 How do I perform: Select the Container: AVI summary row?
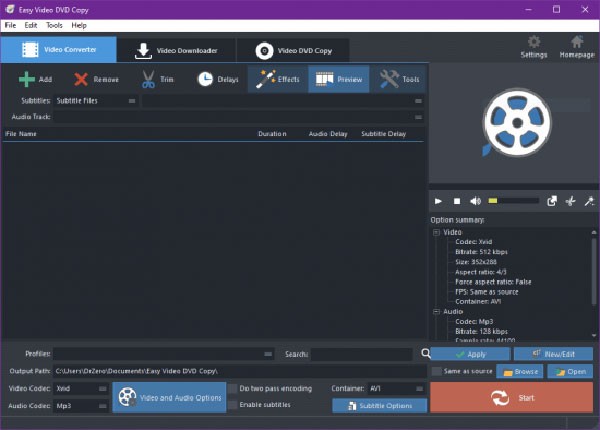pyautogui.click(x=478, y=301)
